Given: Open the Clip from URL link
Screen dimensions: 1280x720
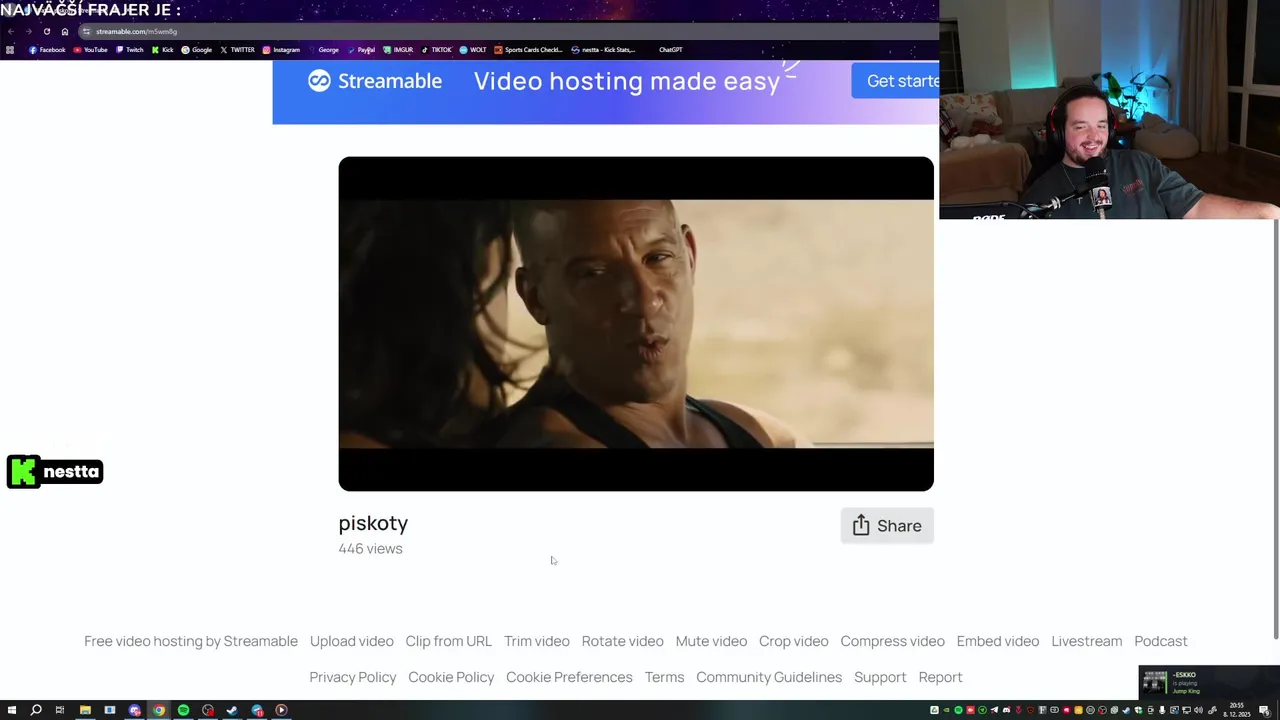Looking at the screenshot, I should (x=449, y=641).
